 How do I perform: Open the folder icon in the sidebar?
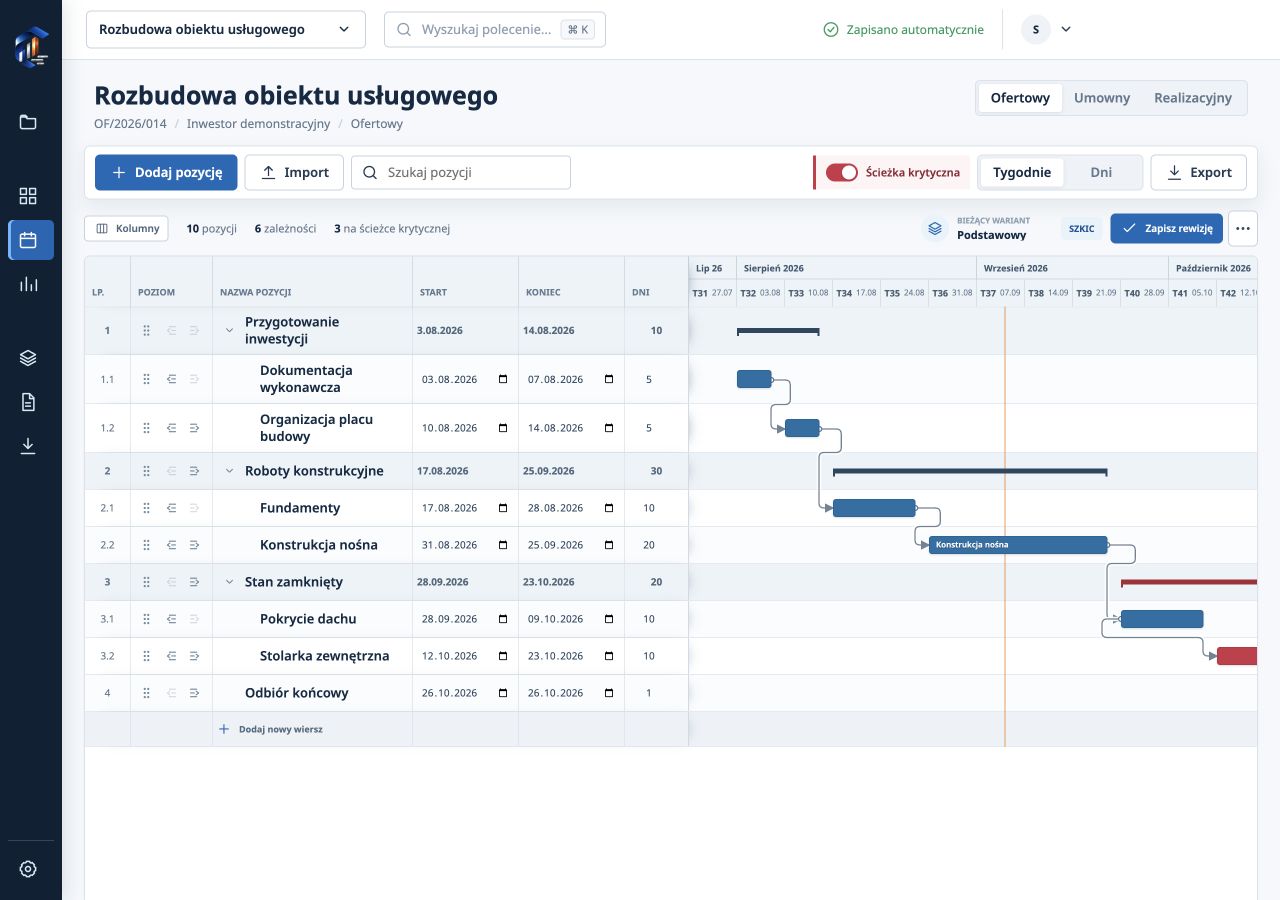28,122
